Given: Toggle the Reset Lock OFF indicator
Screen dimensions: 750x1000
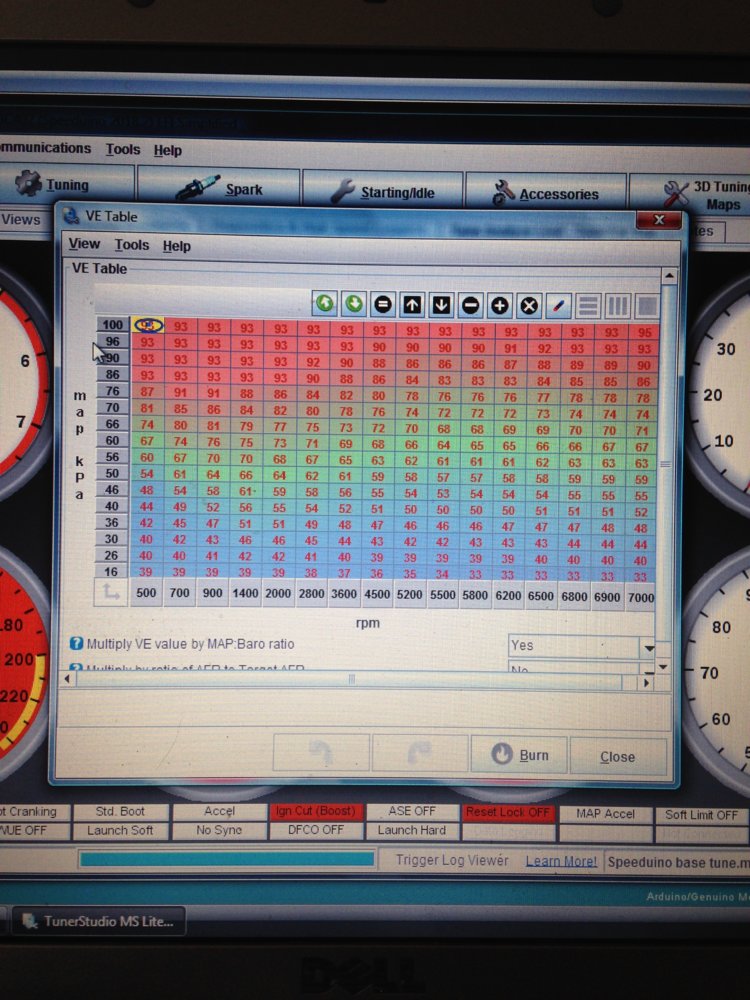Looking at the screenshot, I should [x=508, y=812].
